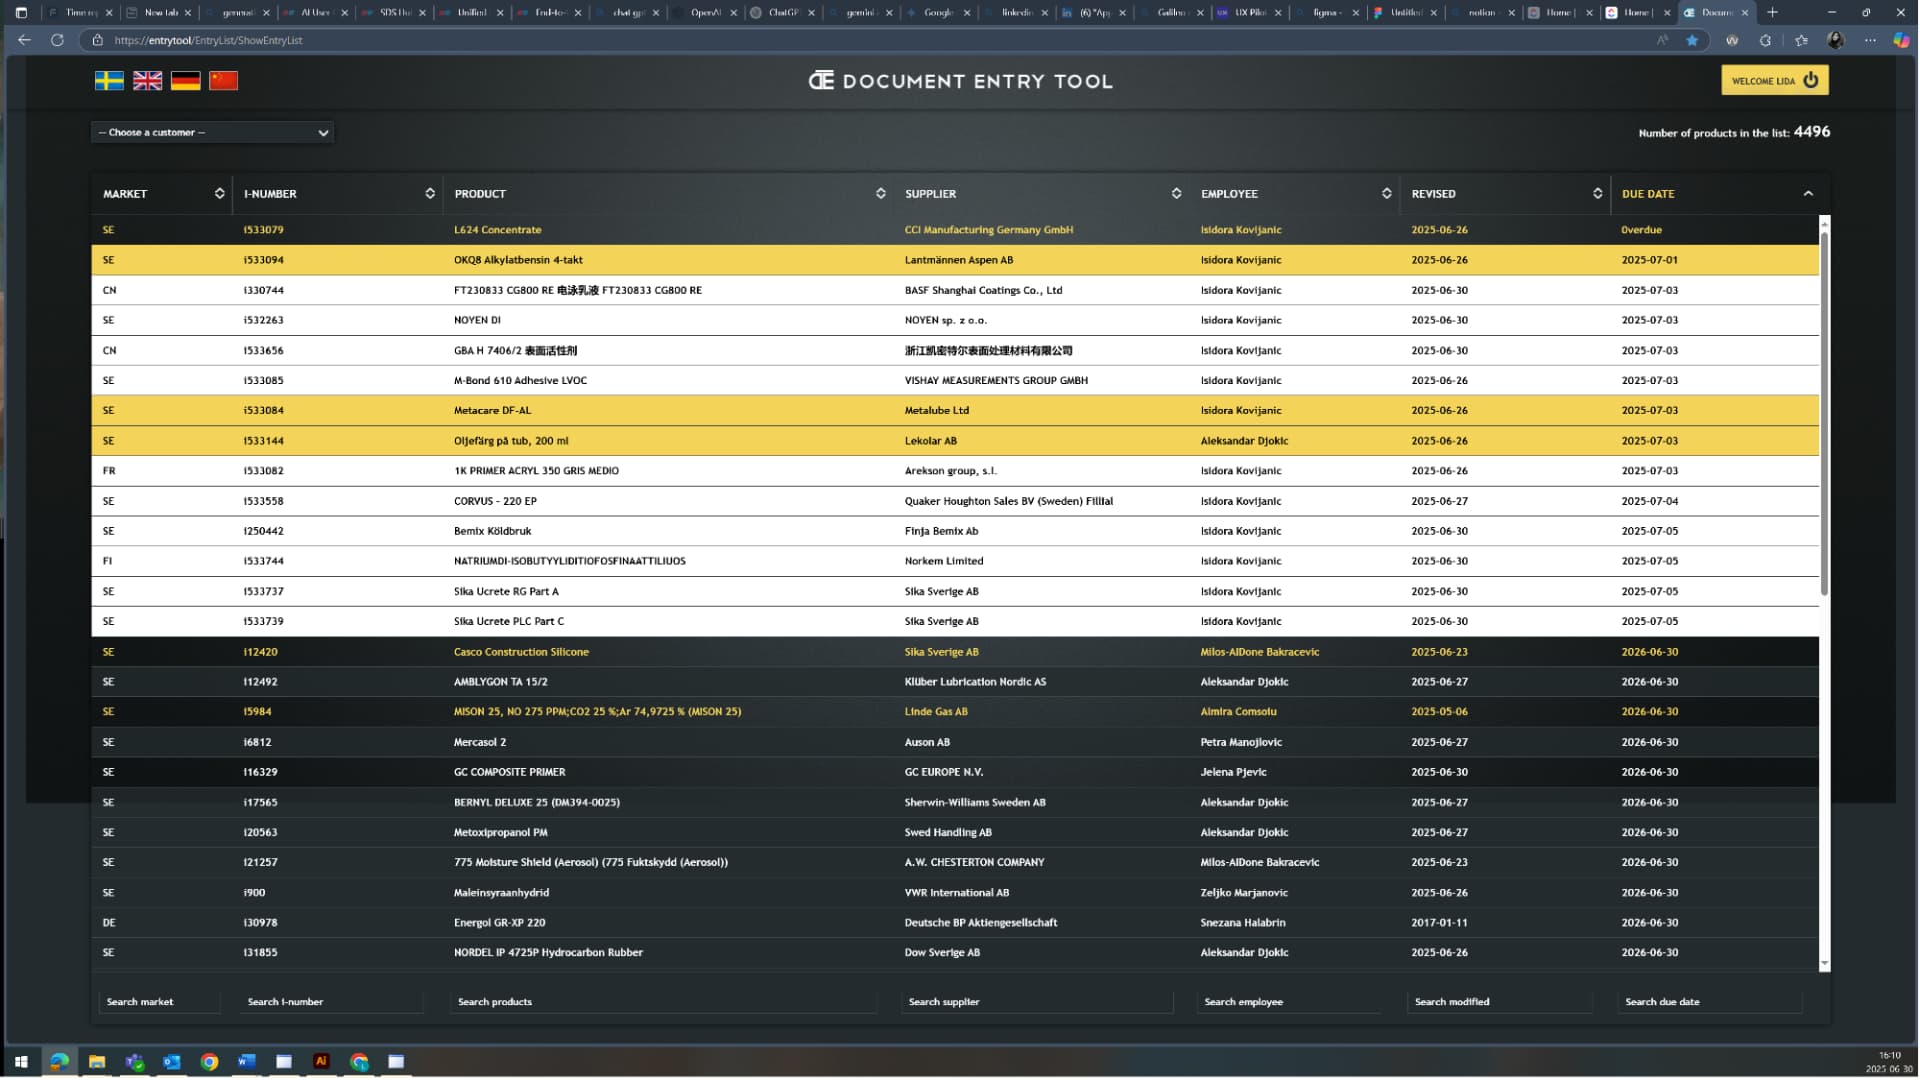Open the Copilot icon in Edge toolbar
This screenshot has width=1920, height=1080.
pyautogui.click(x=1901, y=40)
